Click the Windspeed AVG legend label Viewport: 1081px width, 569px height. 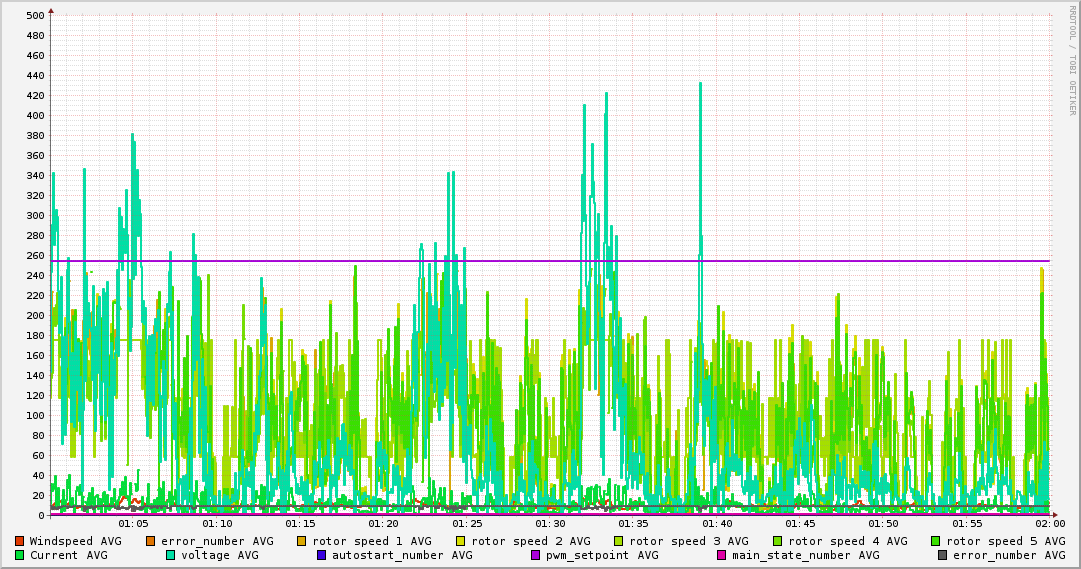tap(75, 541)
